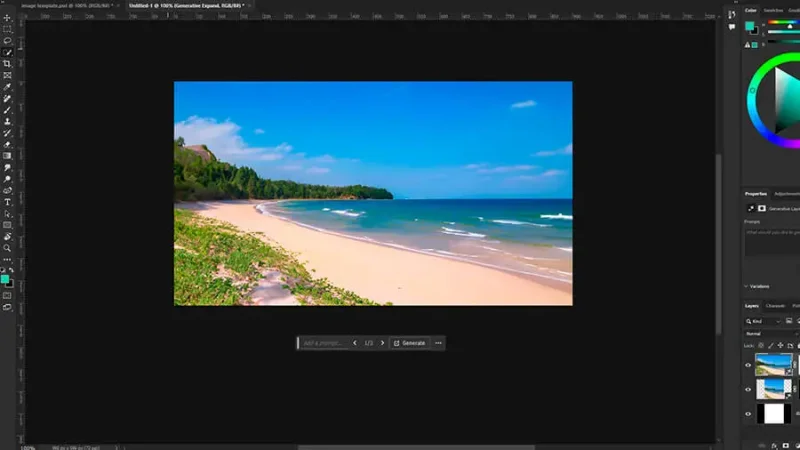Viewport: 800px width, 450px height.
Task: Select the Rectangular Marquee tool
Action: [7, 29]
